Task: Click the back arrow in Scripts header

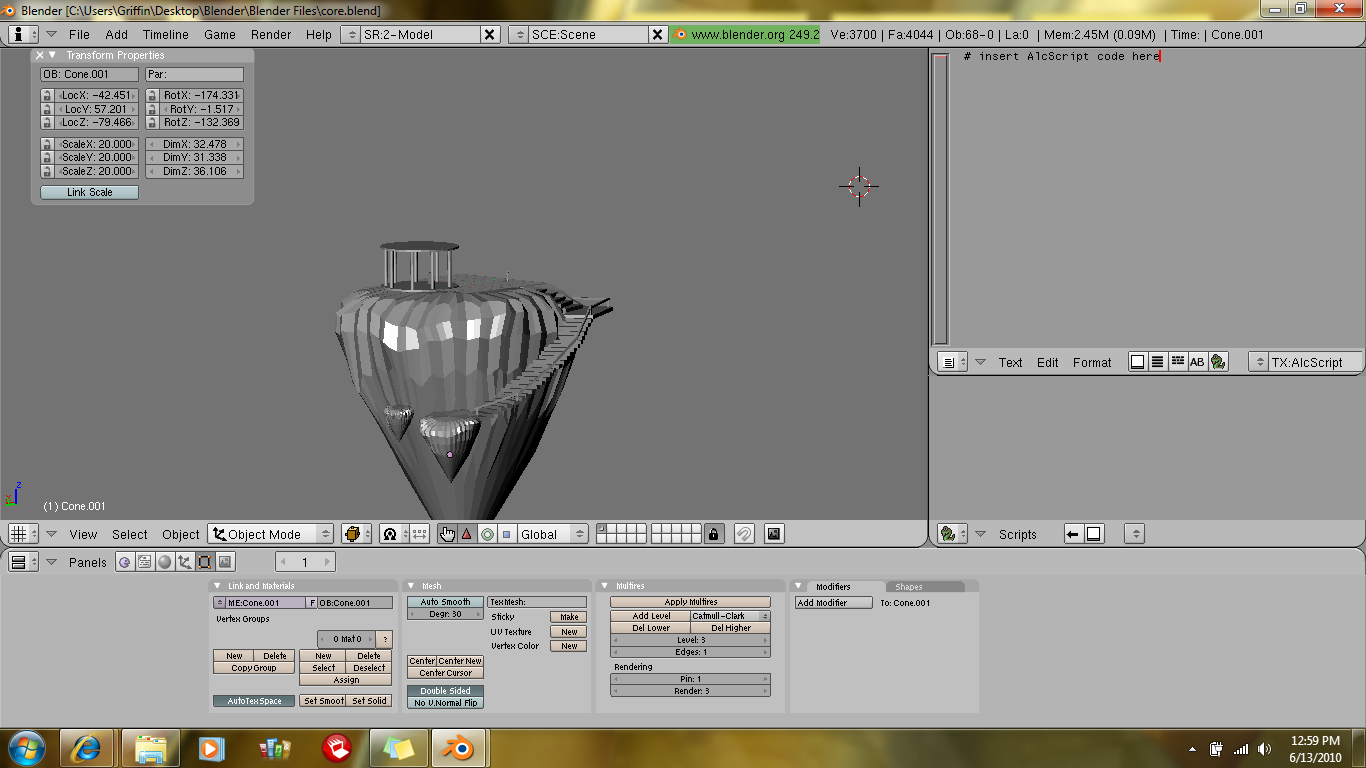Action: click(x=1073, y=534)
